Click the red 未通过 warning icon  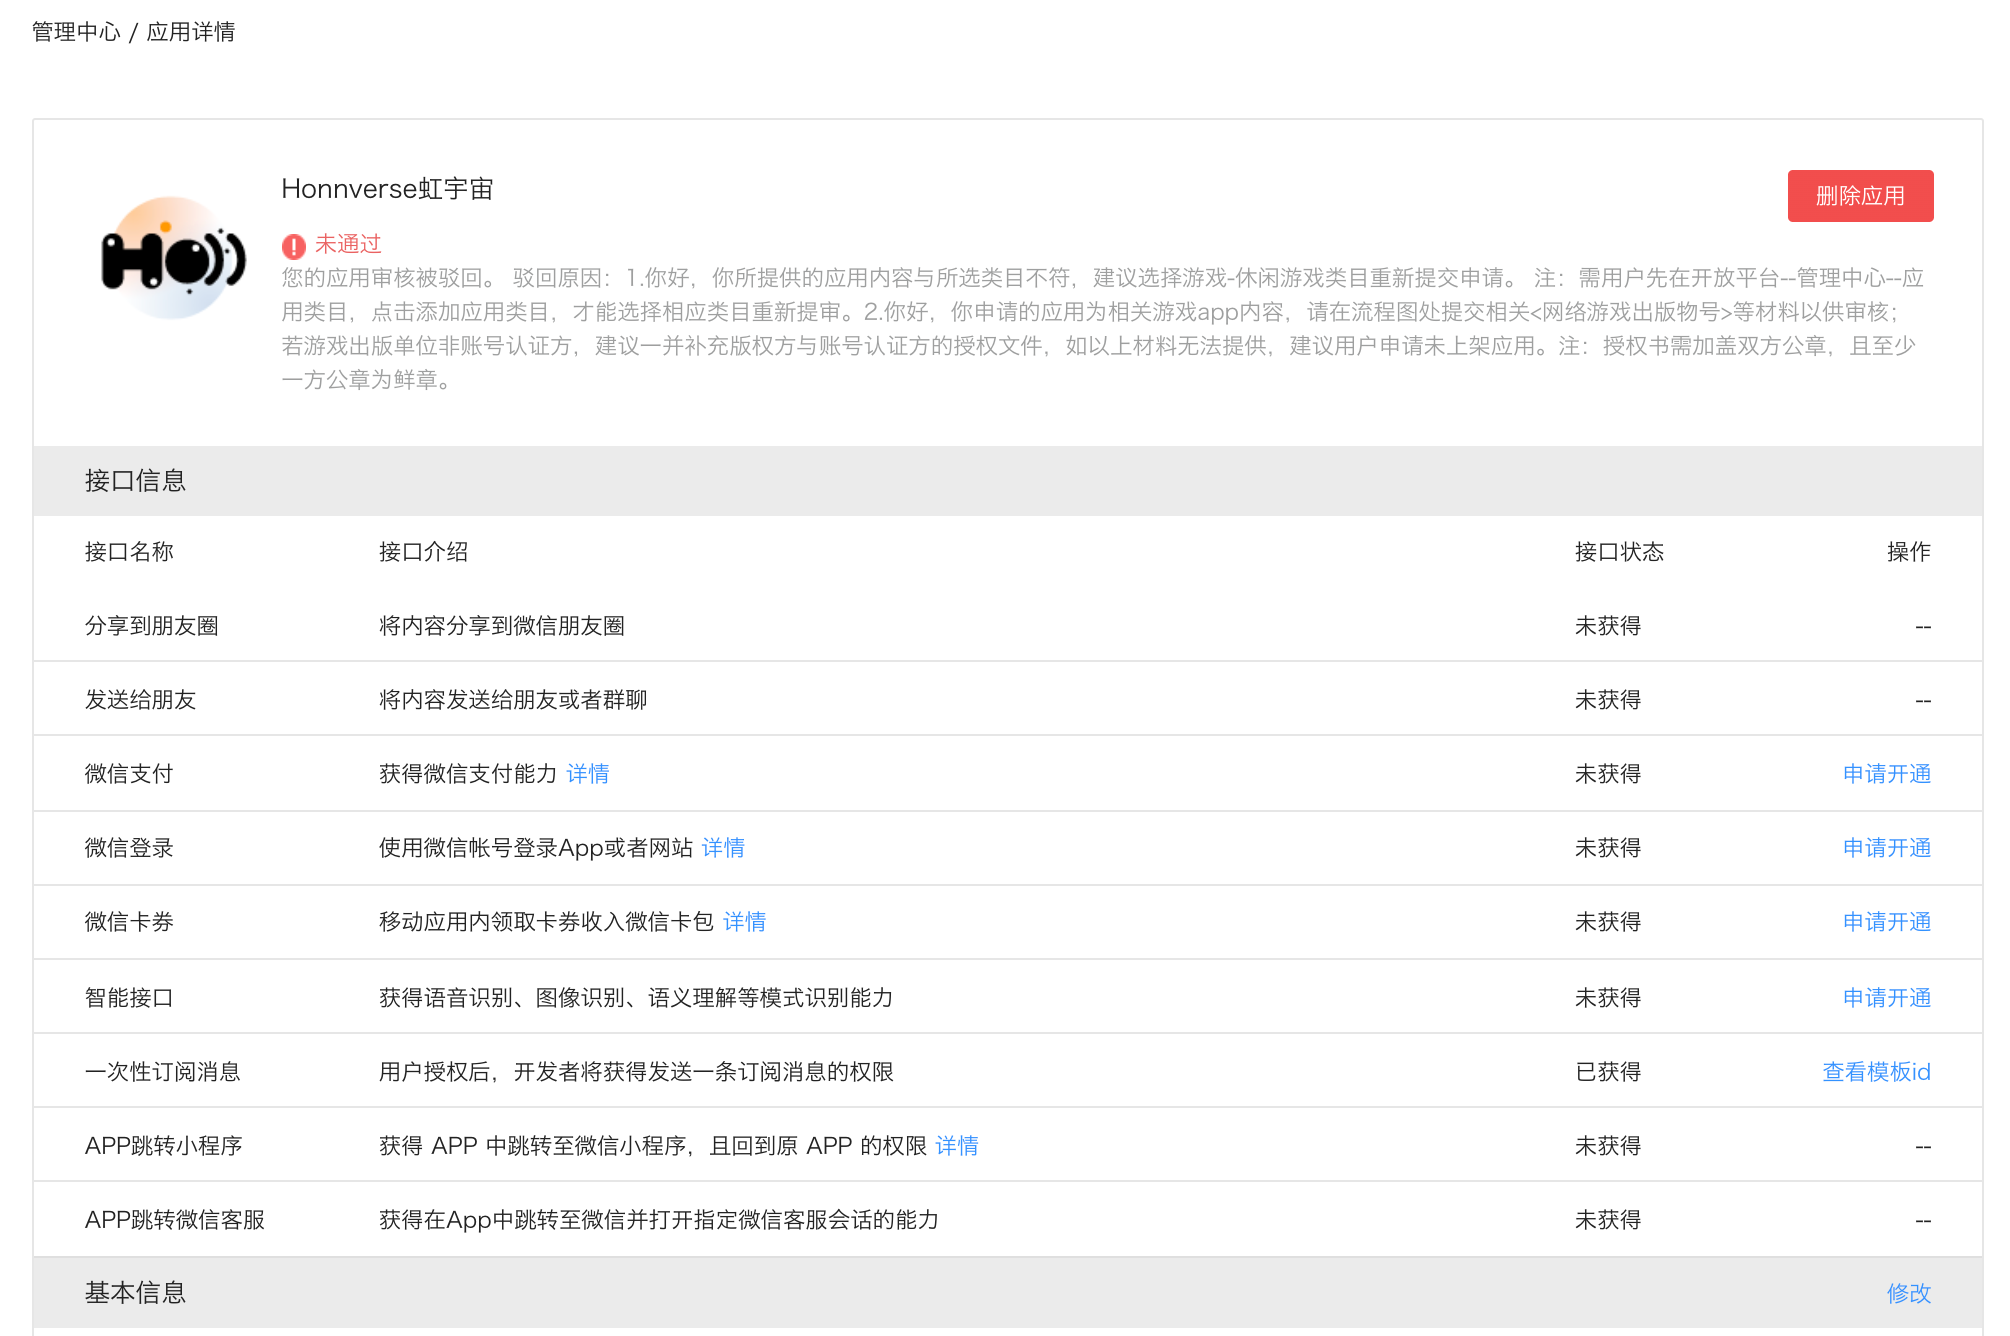(293, 246)
